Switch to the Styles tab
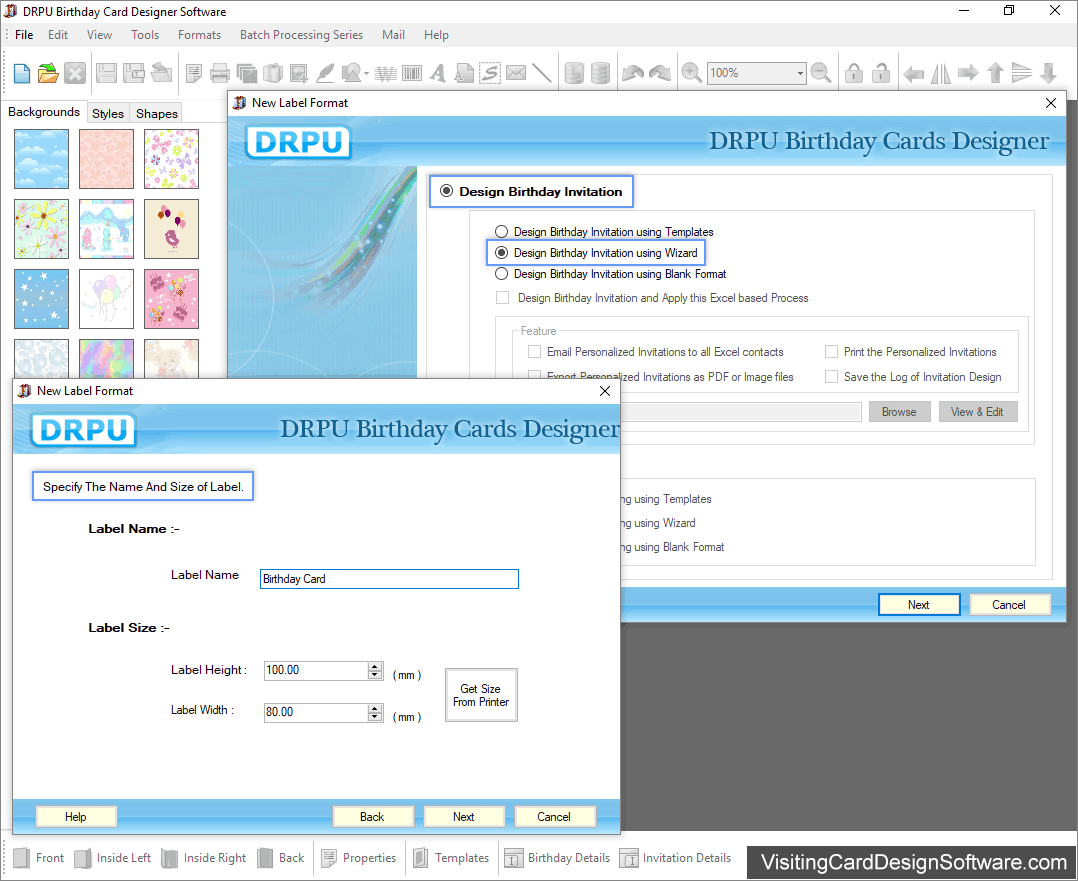 click(108, 113)
